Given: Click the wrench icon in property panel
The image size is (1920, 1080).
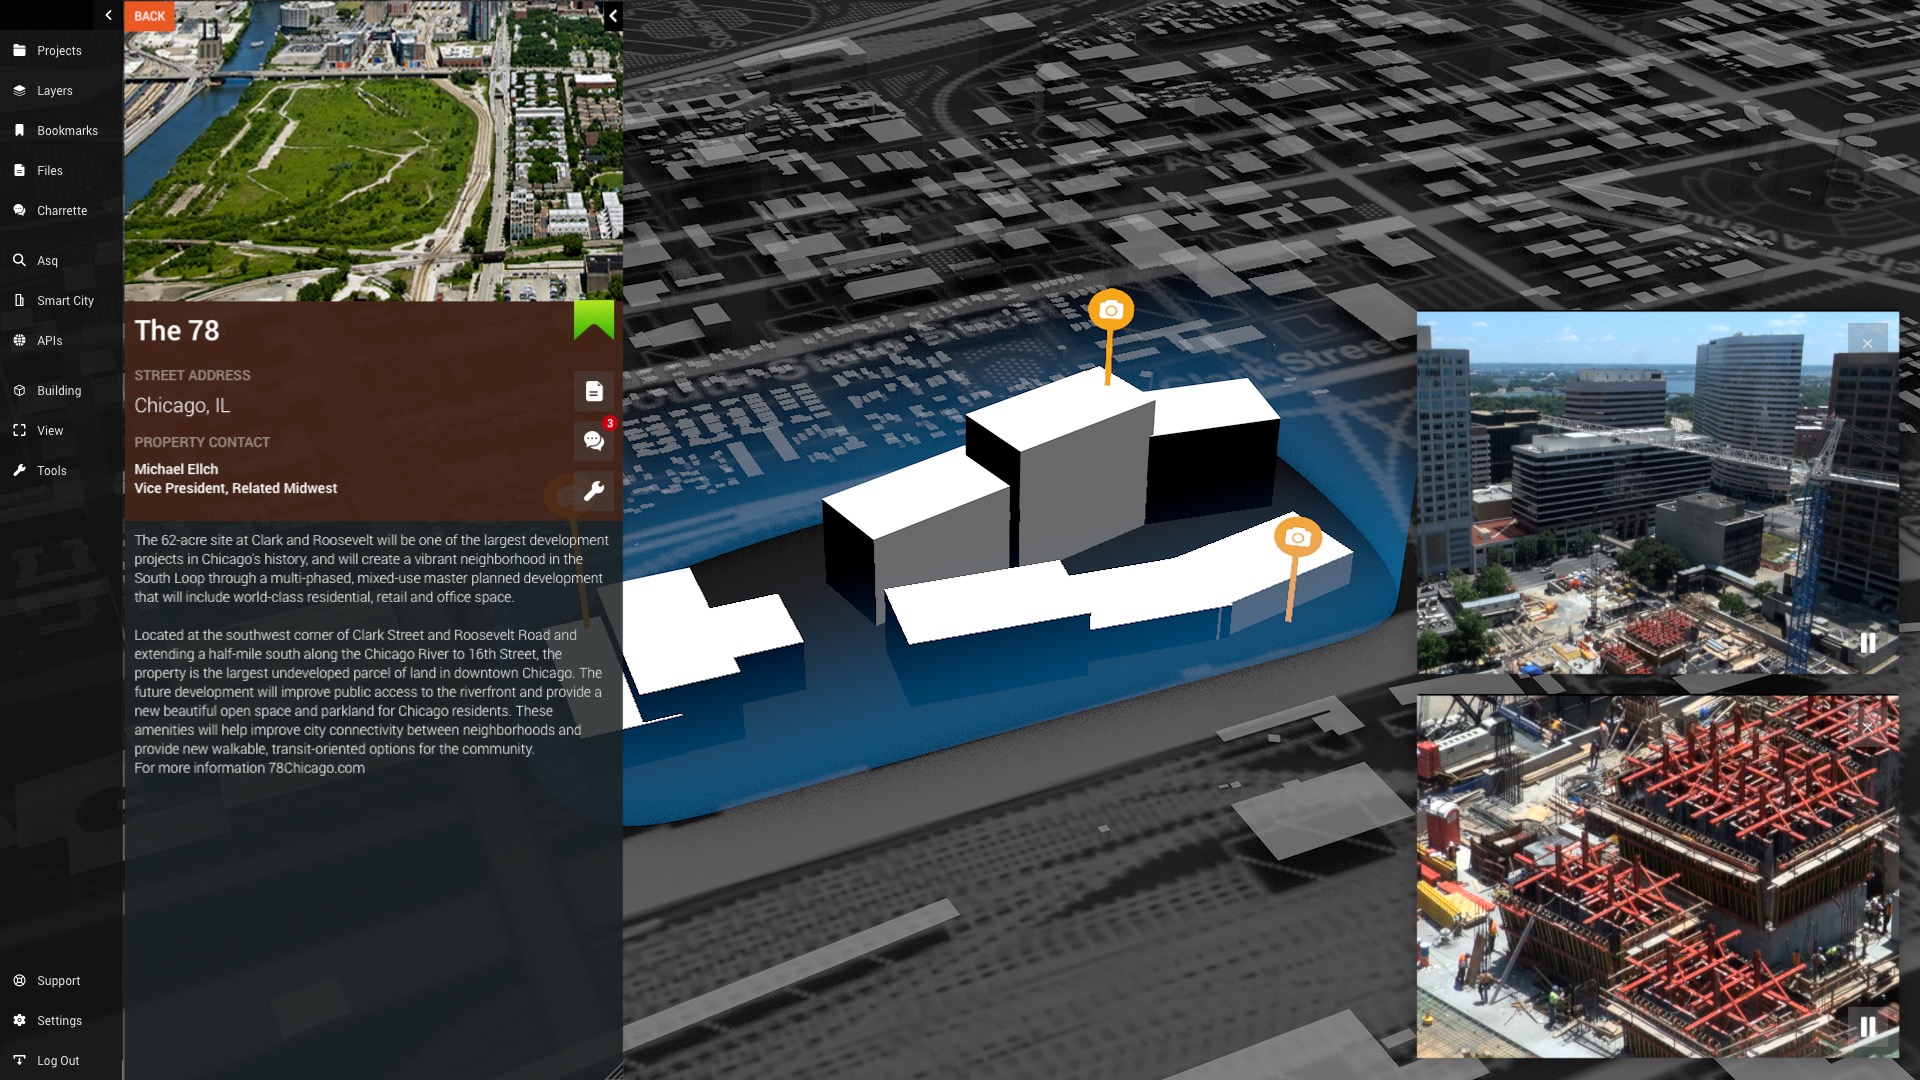Looking at the screenshot, I should click(594, 491).
